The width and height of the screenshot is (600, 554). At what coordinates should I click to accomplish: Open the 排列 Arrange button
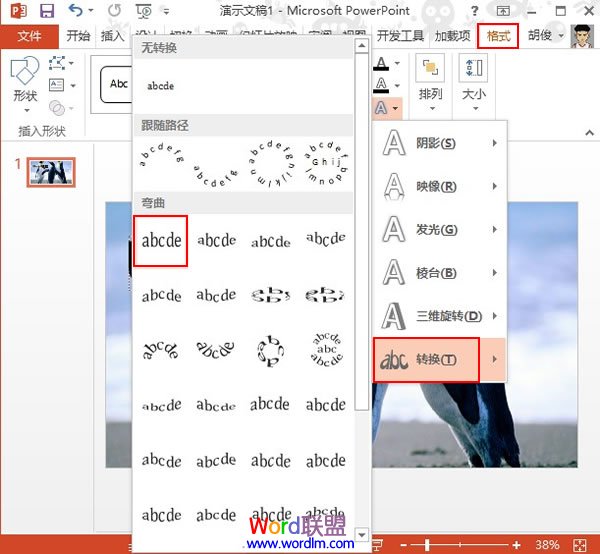pos(430,83)
